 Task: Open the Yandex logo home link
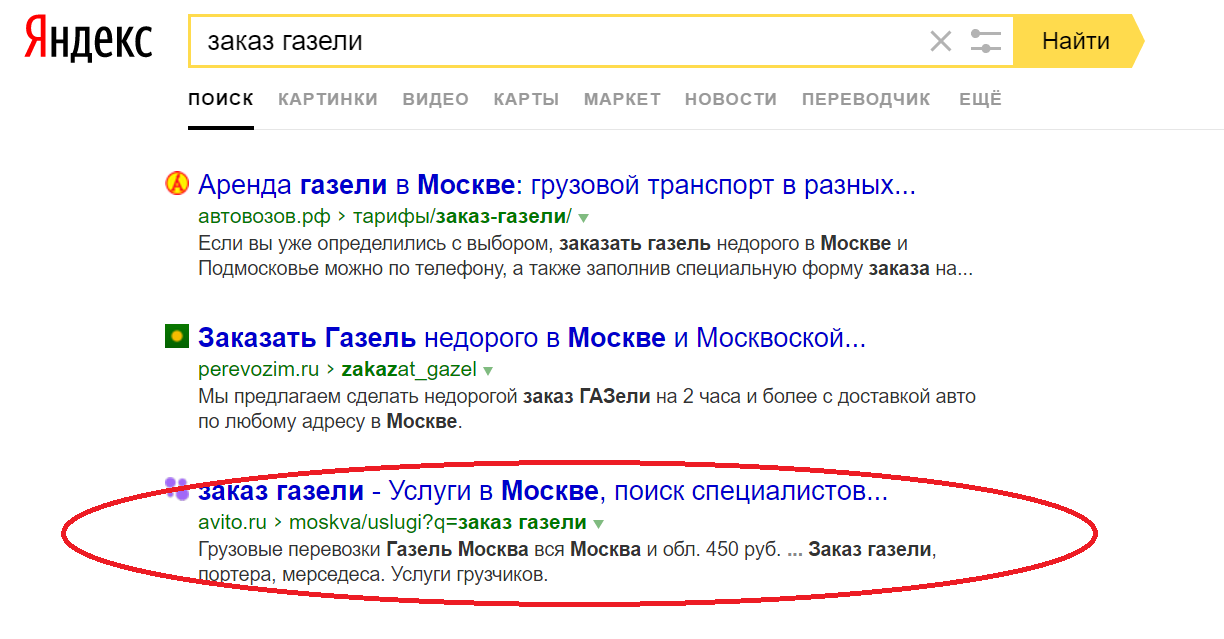pos(88,41)
